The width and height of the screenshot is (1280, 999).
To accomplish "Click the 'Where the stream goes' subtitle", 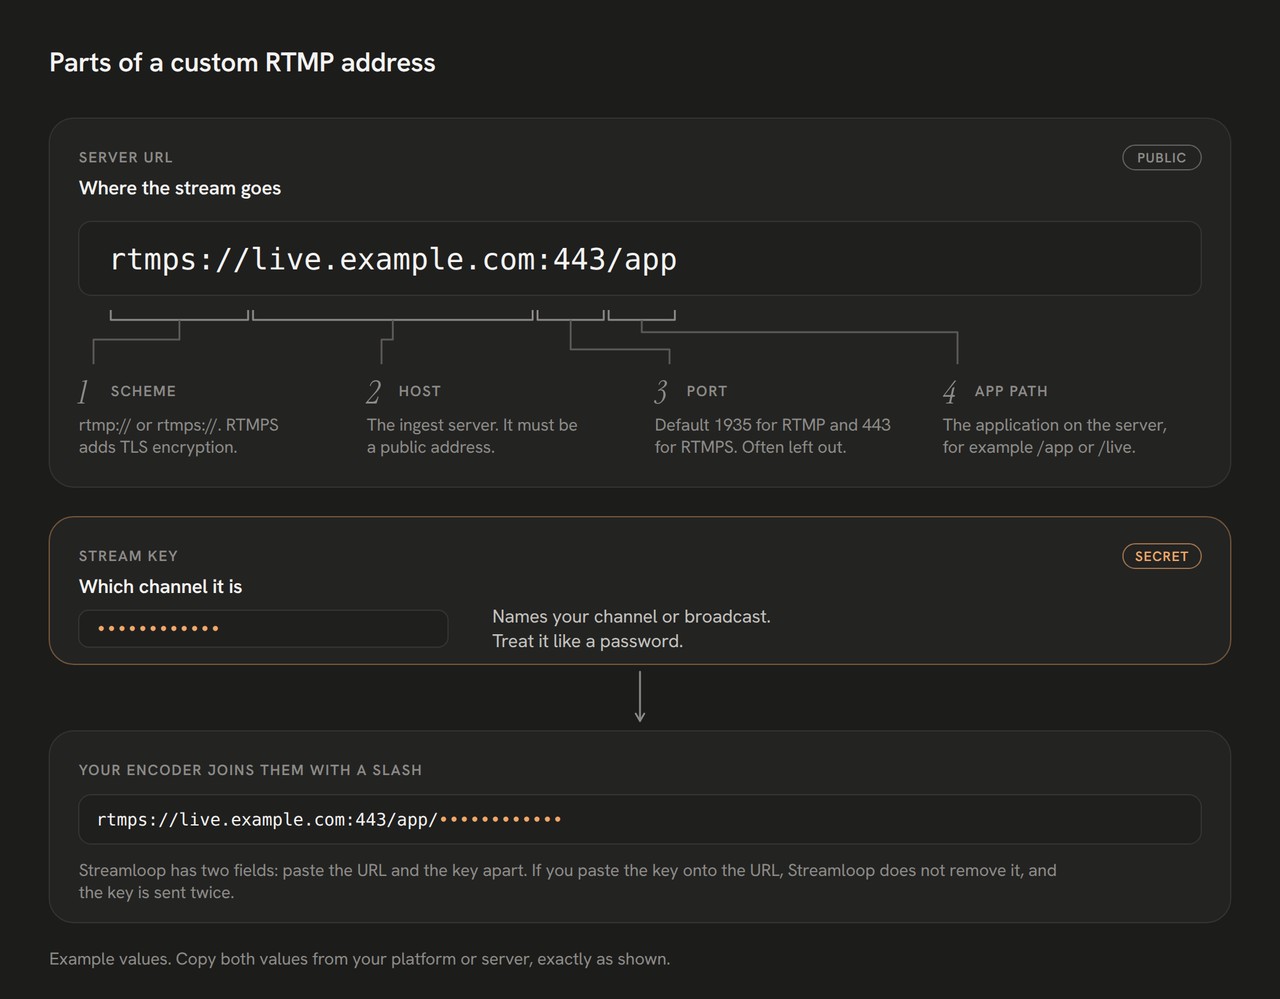I will pyautogui.click(x=180, y=188).
